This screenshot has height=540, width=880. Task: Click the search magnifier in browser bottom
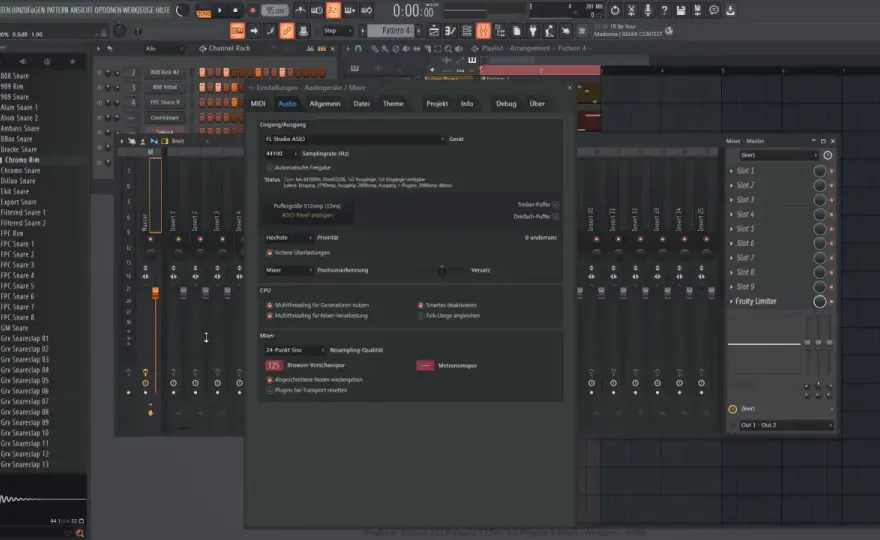(80, 533)
